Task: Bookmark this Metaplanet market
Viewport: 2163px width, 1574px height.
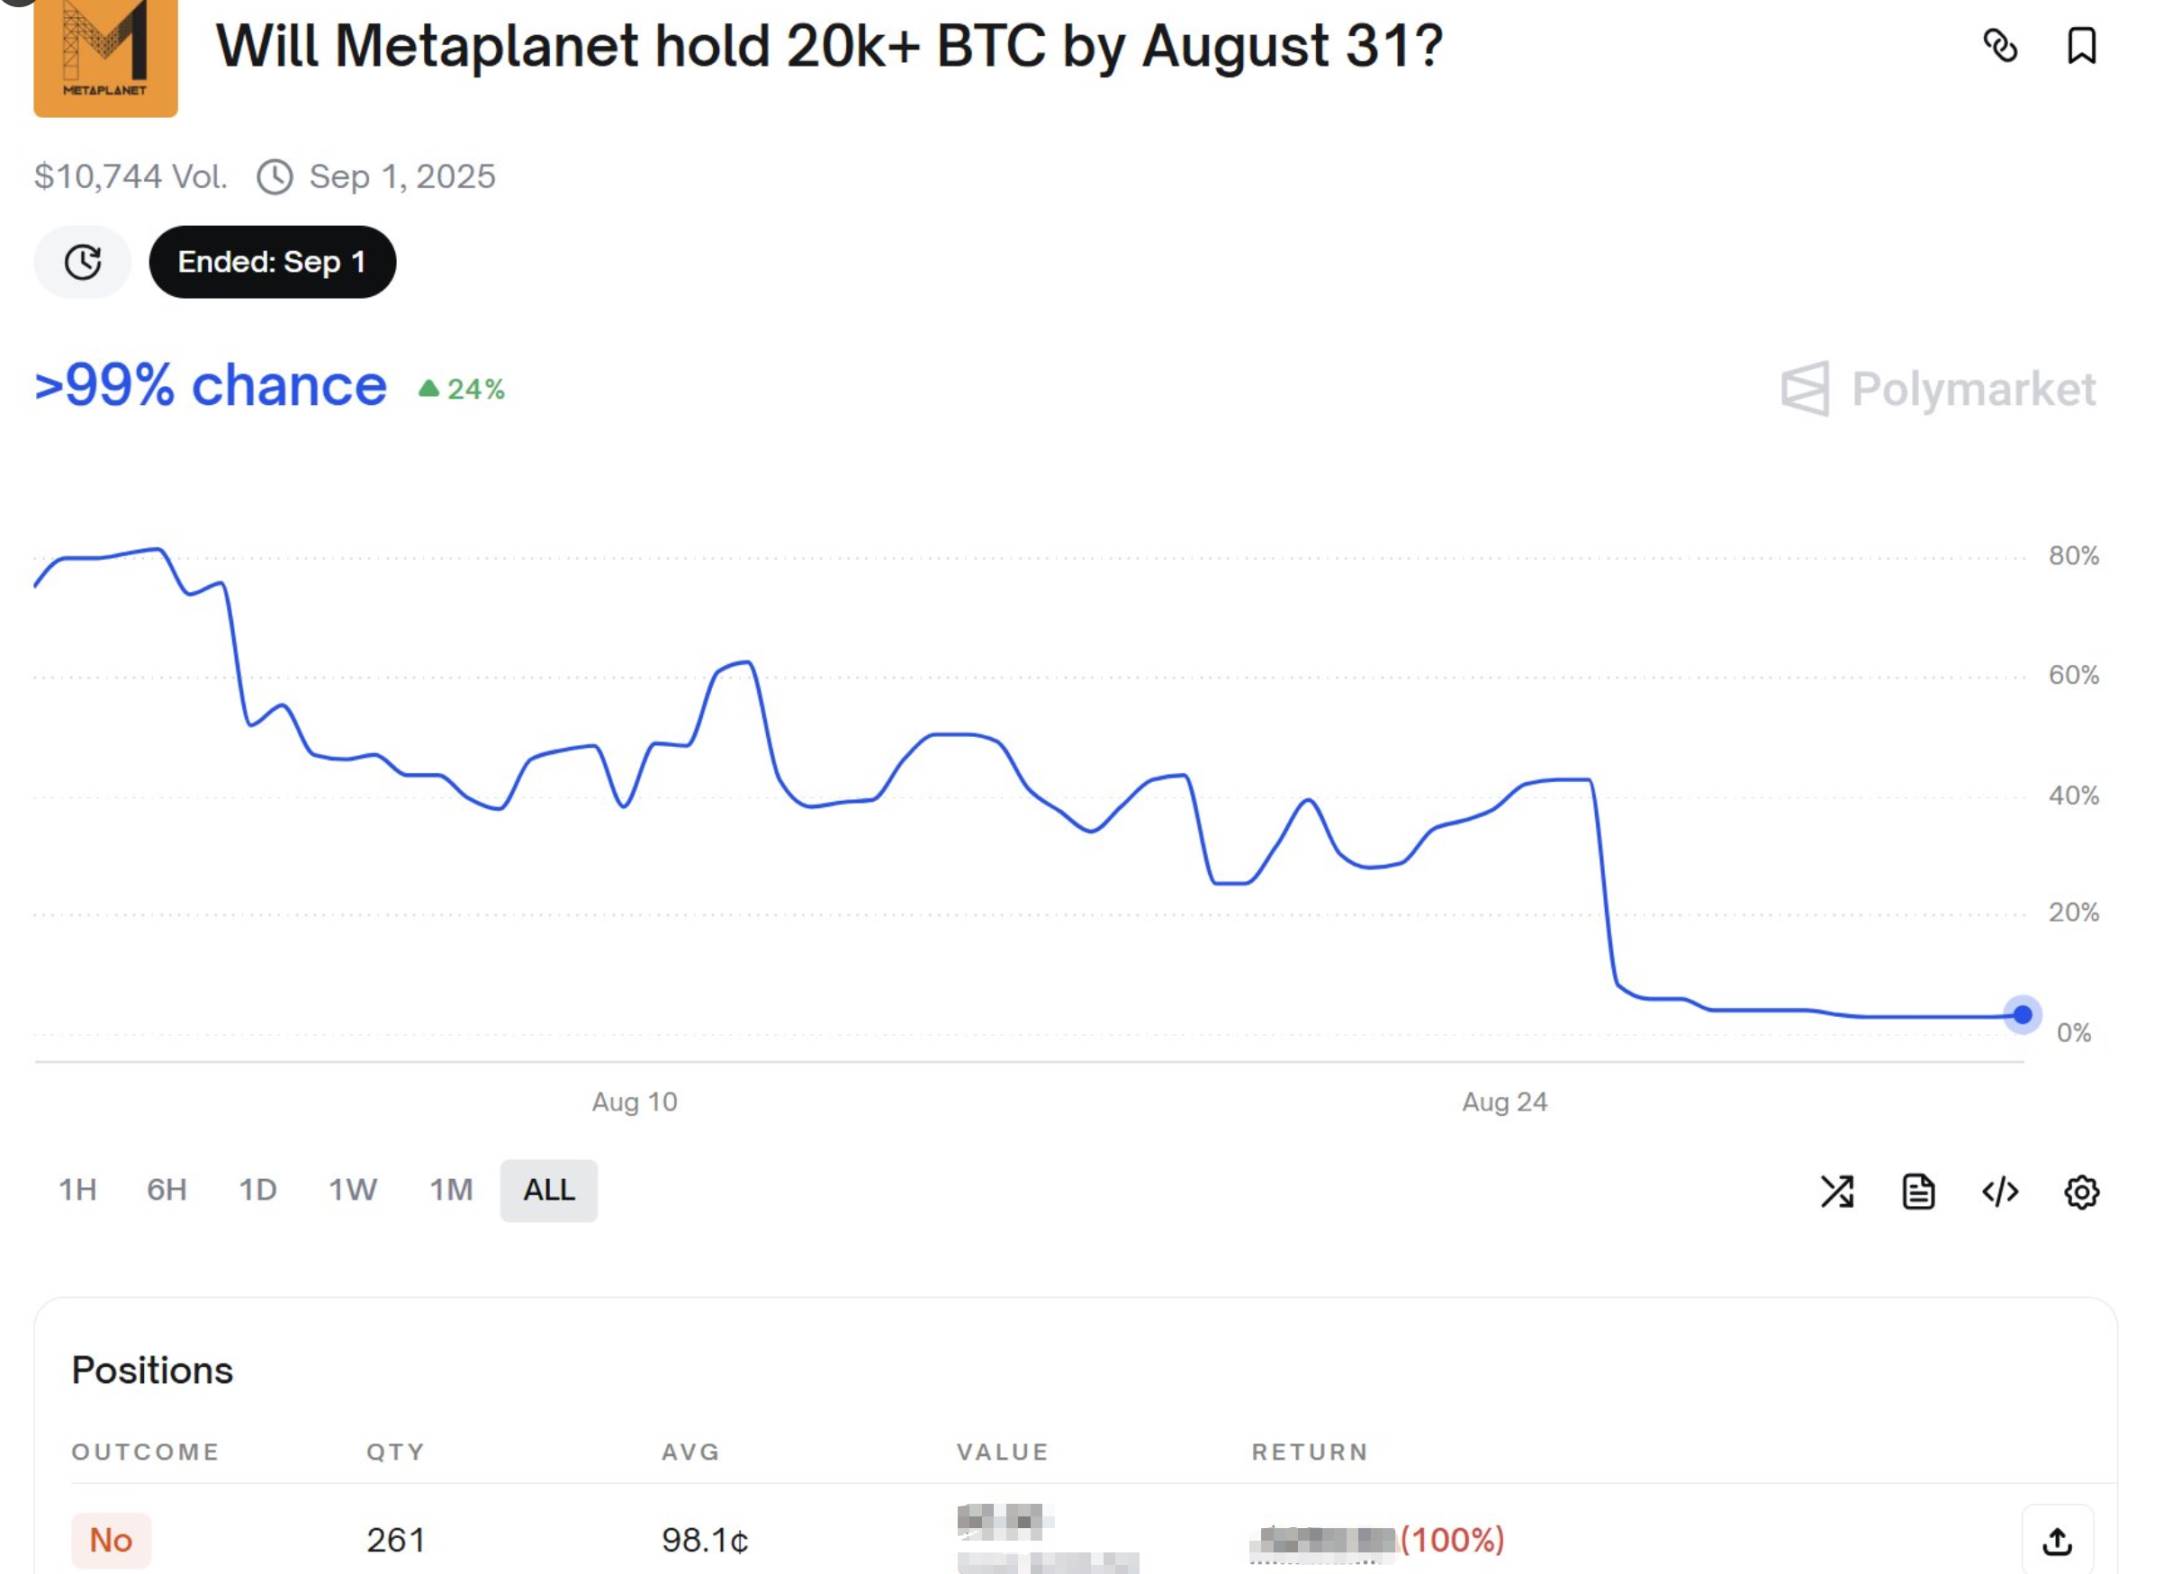Action: point(2081,46)
